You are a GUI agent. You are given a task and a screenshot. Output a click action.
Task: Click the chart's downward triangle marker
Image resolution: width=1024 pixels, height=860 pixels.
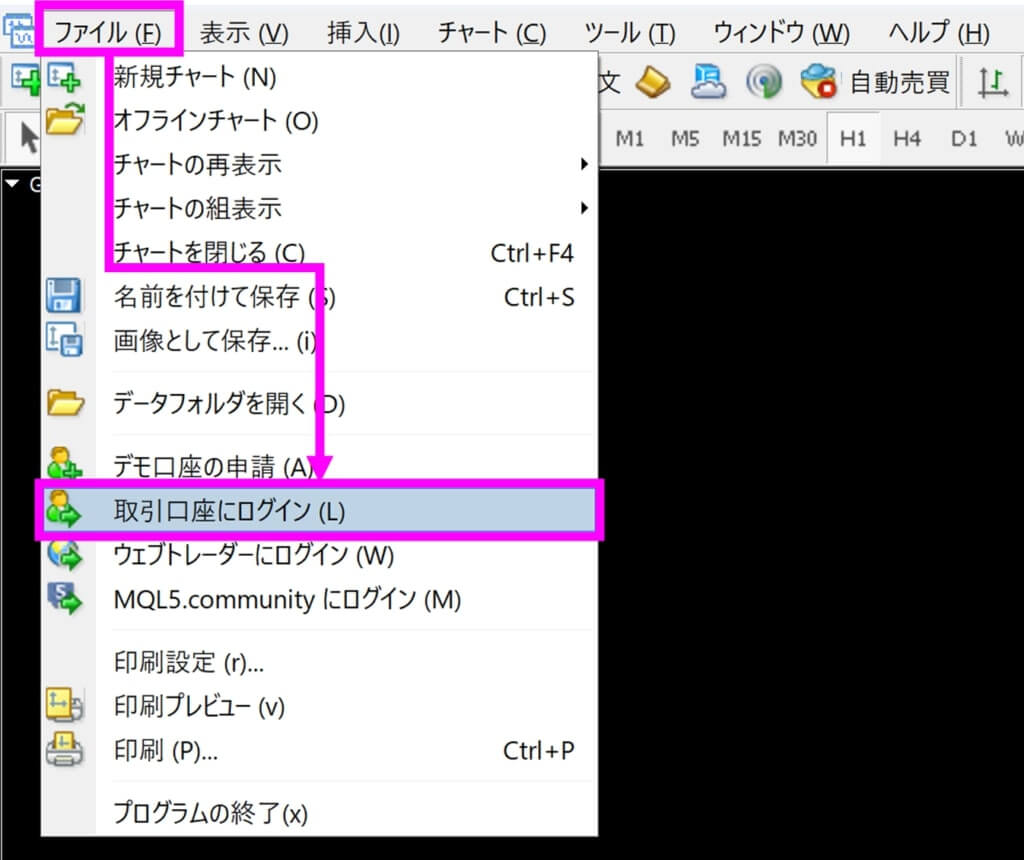(12, 184)
